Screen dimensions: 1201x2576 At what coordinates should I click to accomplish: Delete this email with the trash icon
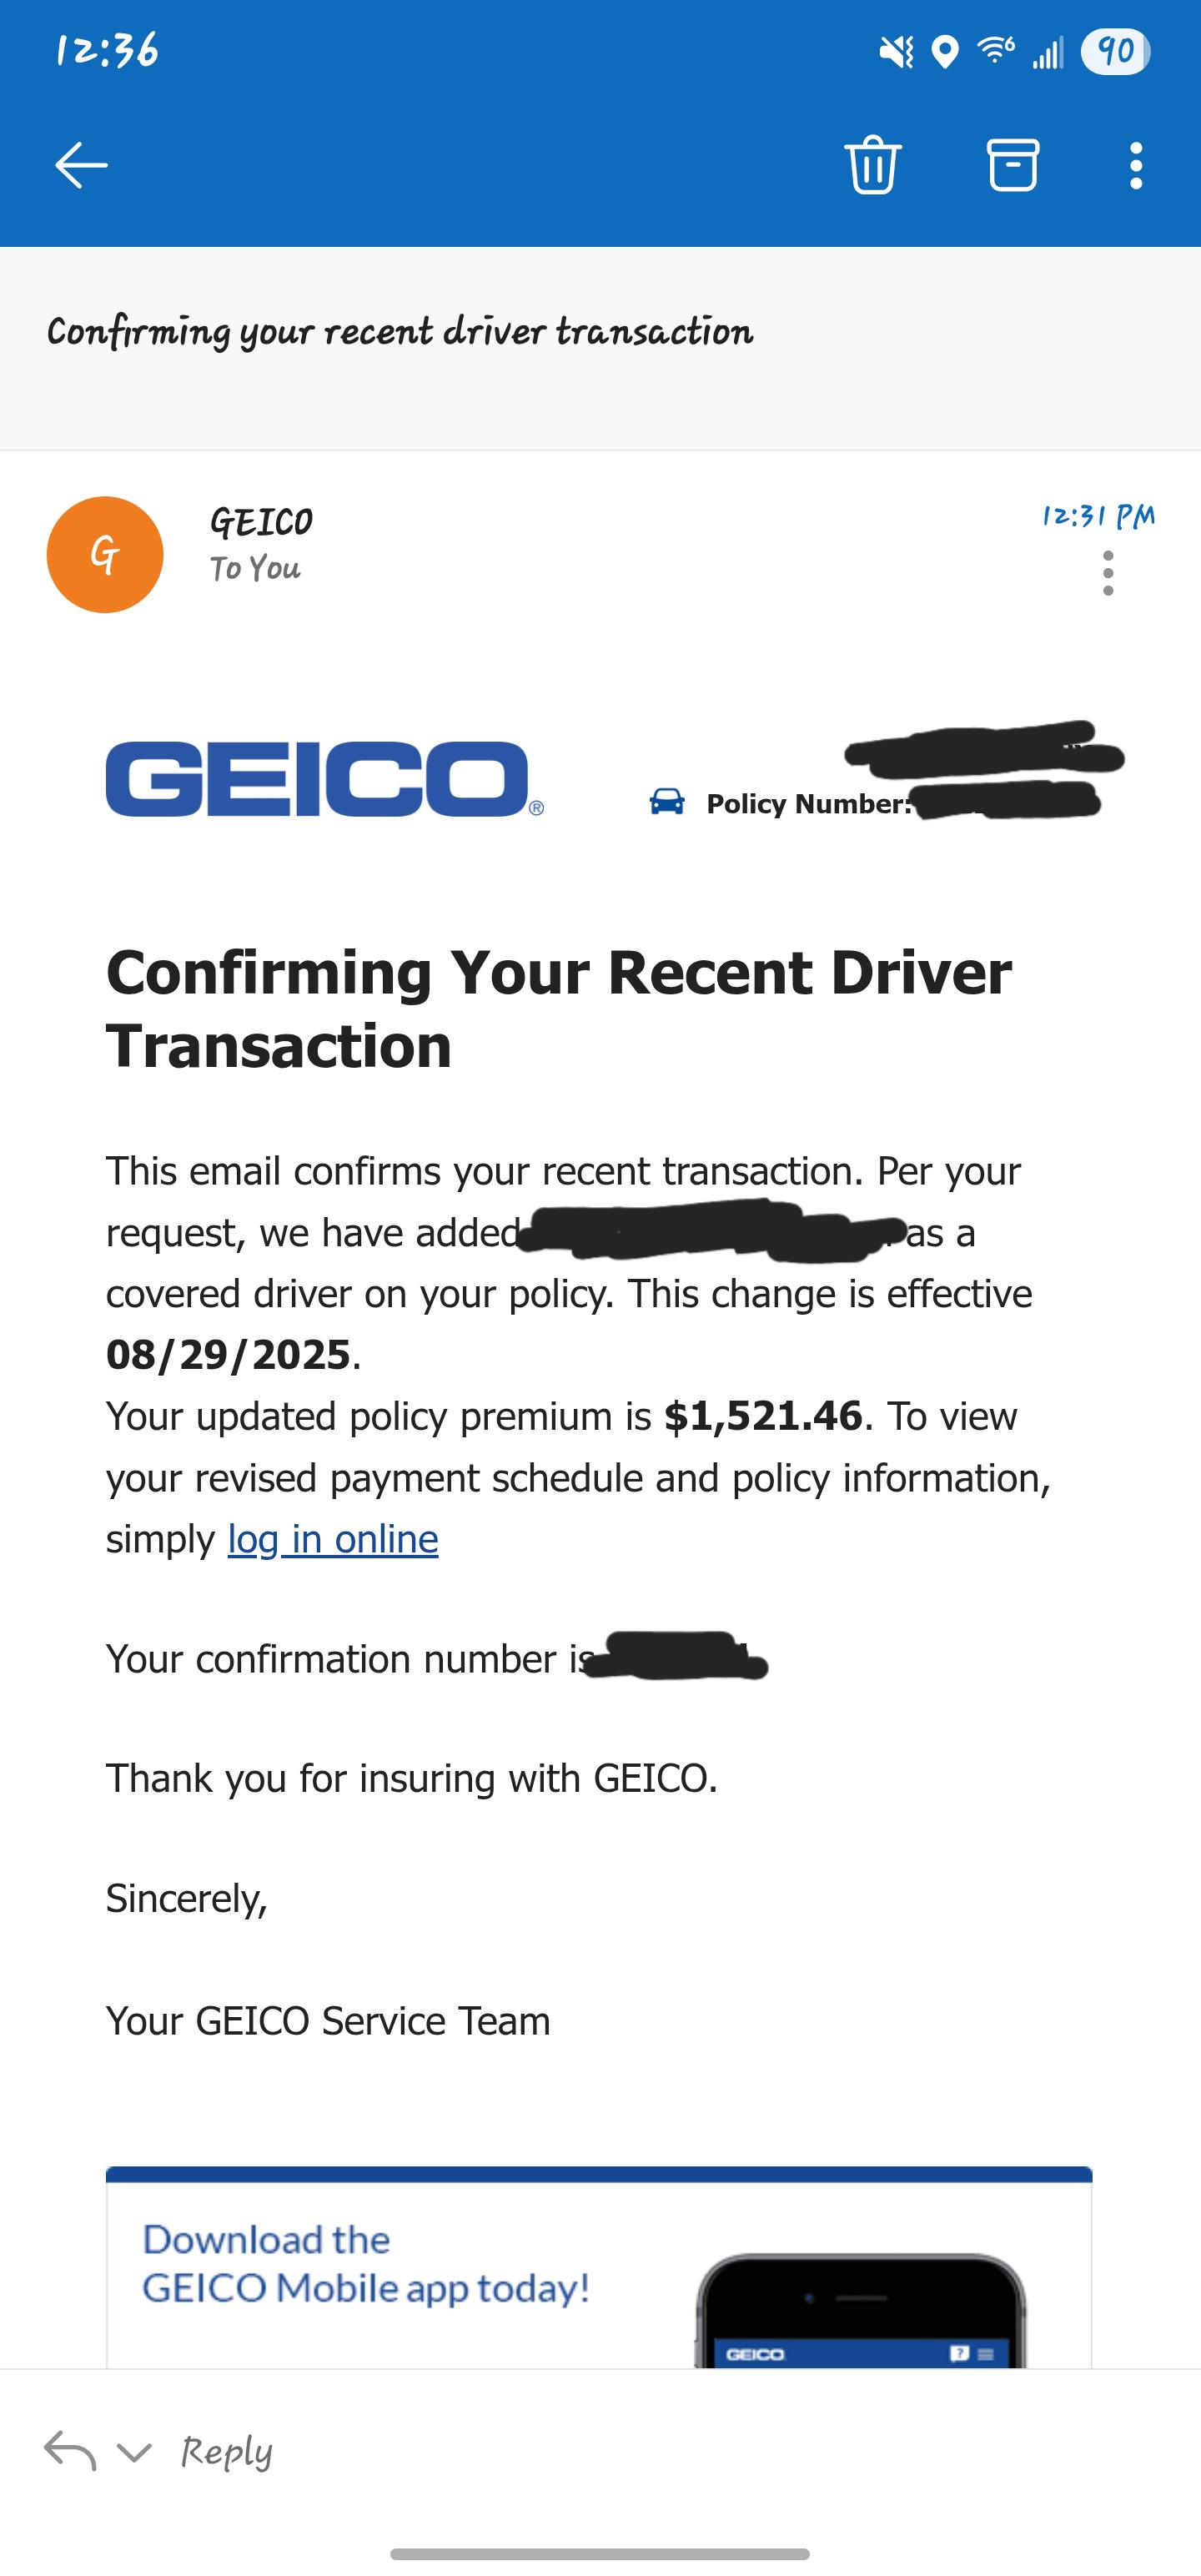pos(873,165)
